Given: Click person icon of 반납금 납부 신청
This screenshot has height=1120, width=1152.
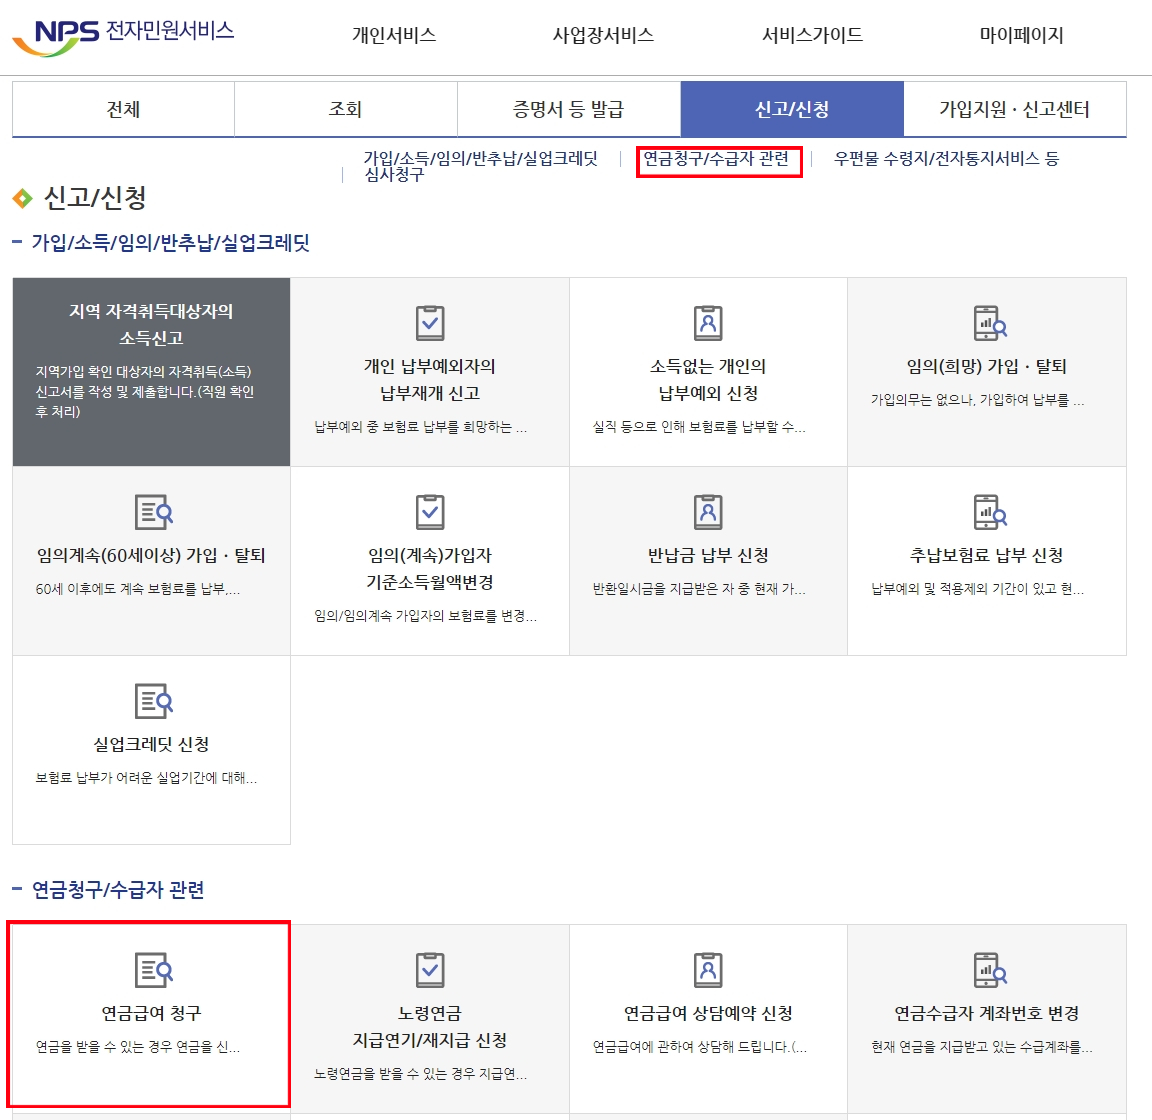Looking at the screenshot, I should coord(708,511).
